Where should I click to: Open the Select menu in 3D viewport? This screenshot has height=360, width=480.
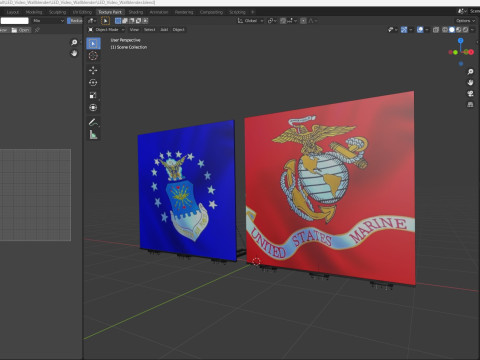(150, 30)
